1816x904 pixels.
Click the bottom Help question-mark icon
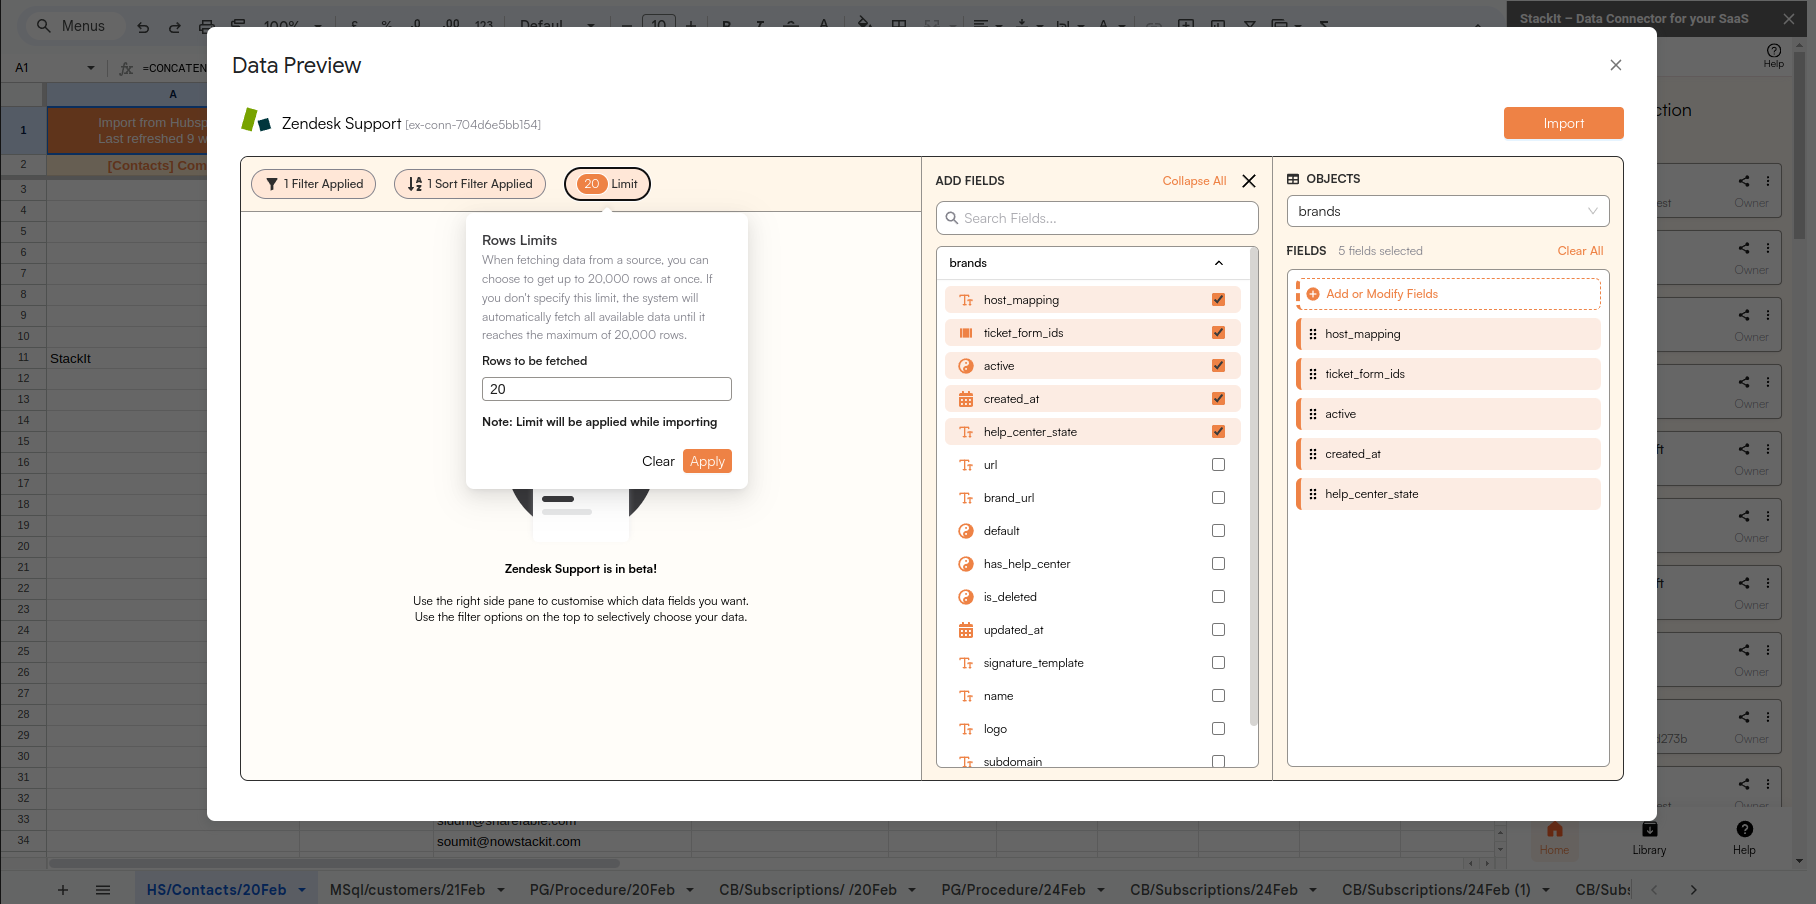tap(1744, 829)
